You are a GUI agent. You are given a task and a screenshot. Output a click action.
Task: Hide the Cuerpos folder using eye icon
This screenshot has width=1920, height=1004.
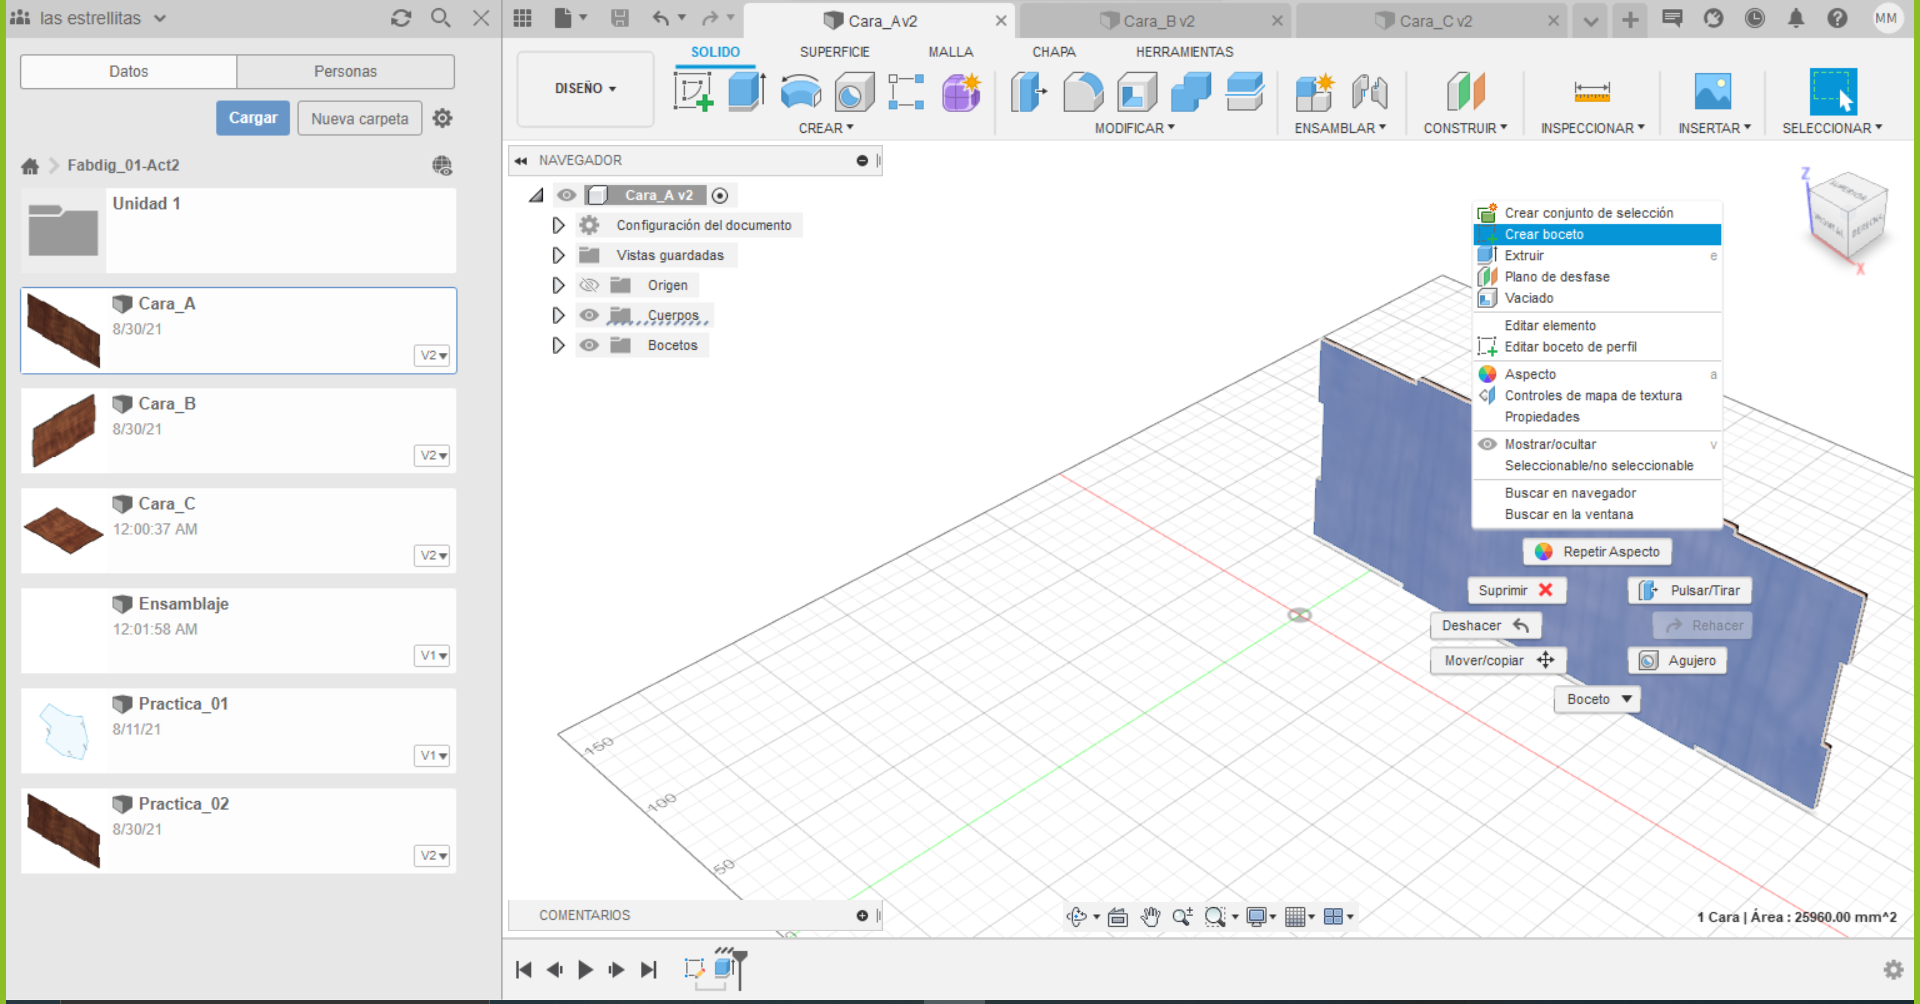(x=589, y=315)
